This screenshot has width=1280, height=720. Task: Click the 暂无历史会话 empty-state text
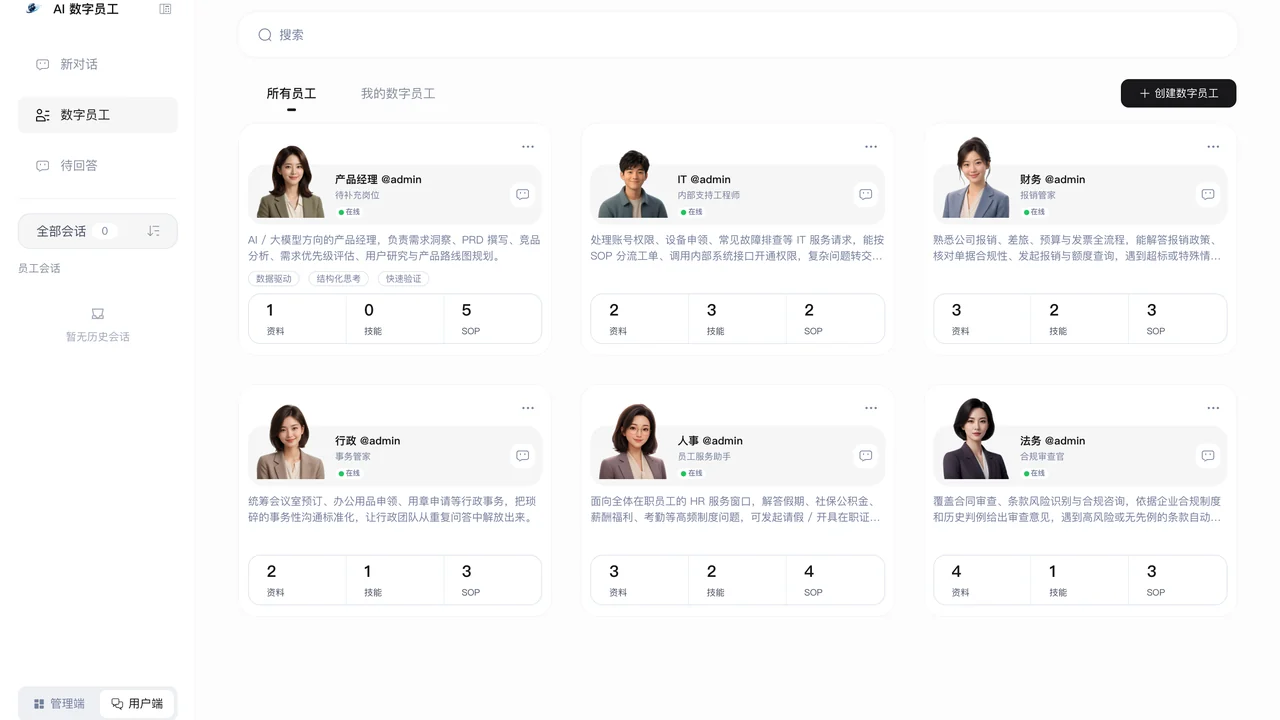[x=98, y=337]
